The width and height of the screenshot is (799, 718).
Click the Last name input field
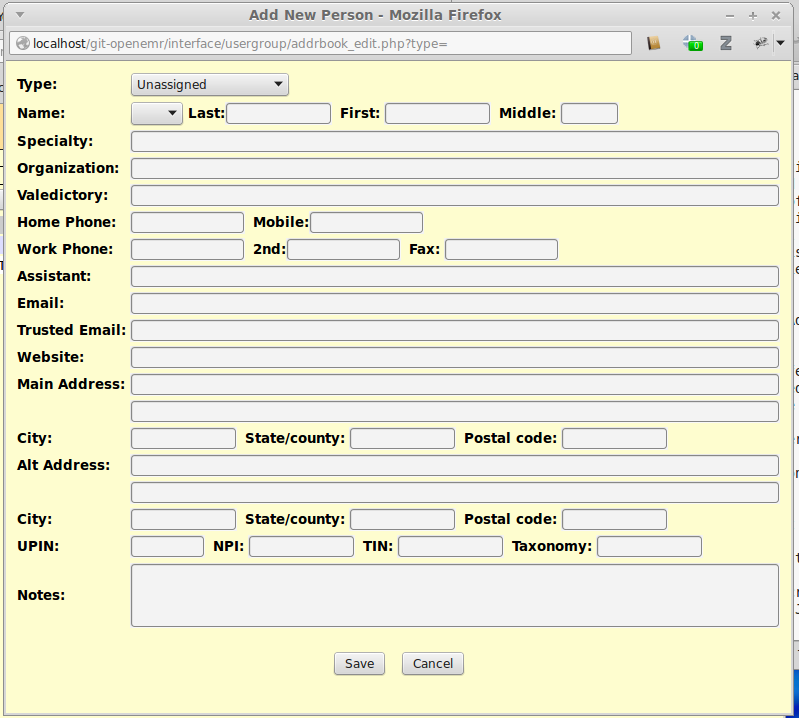[278, 113]
